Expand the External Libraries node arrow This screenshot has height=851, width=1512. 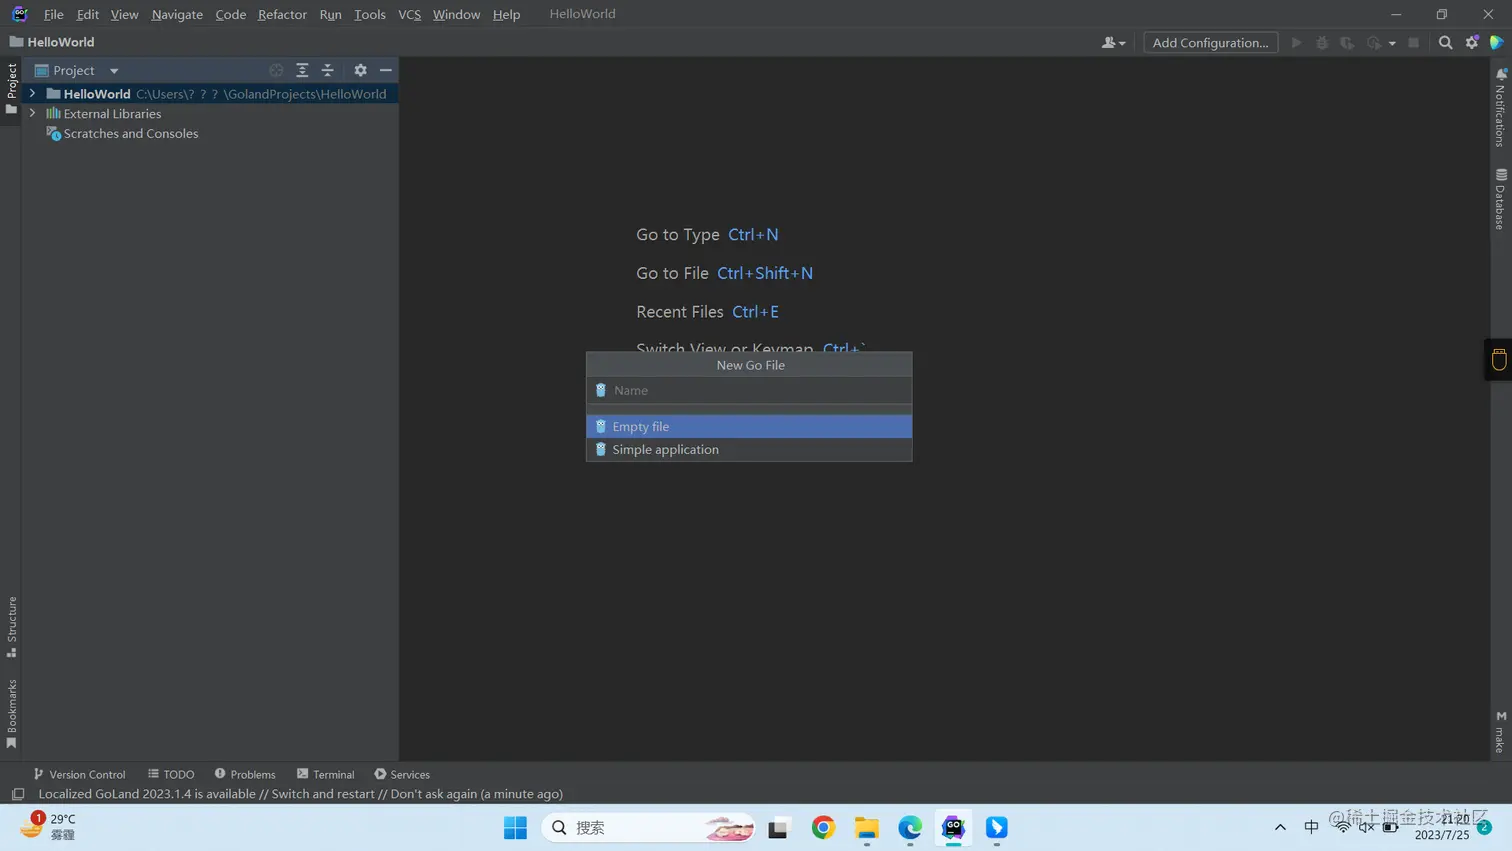[33, 113]
